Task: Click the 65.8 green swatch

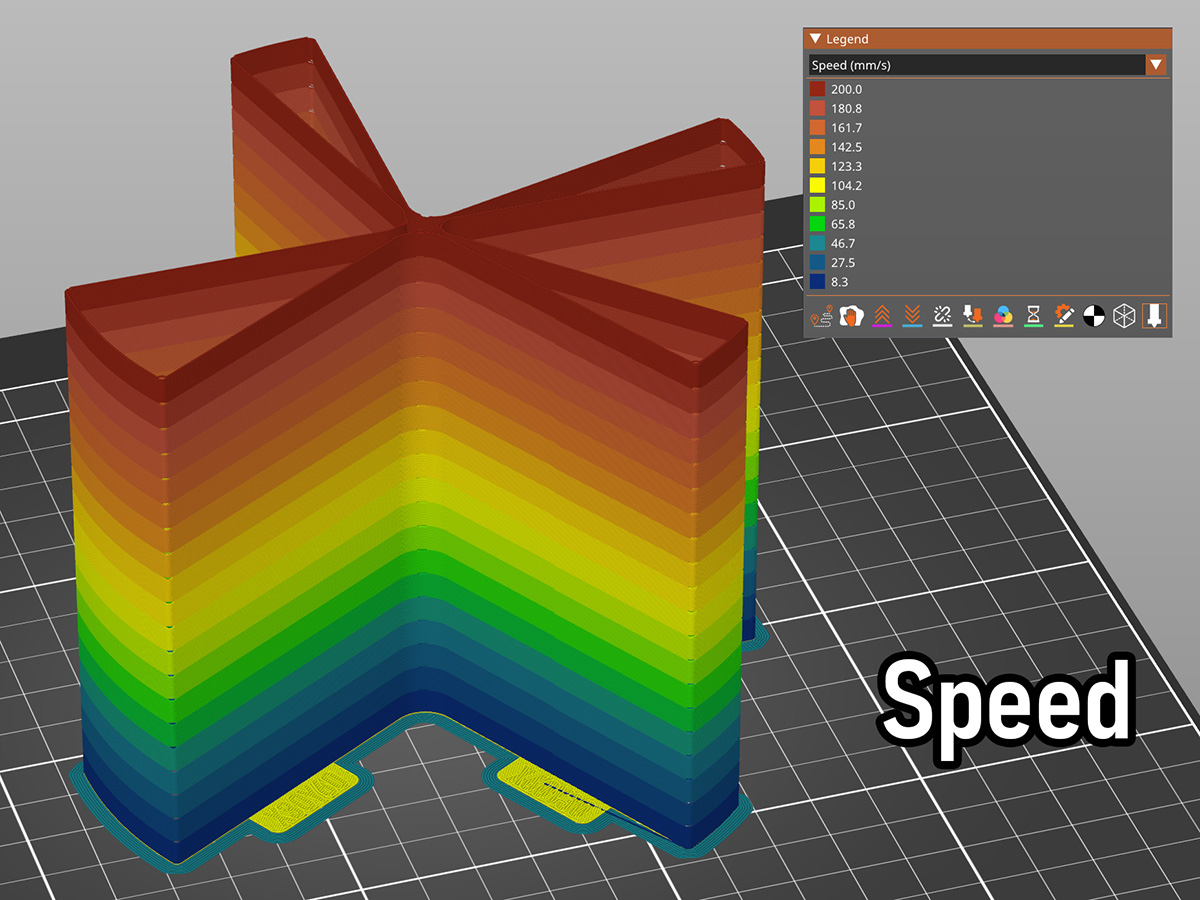Action: point(817,224)
